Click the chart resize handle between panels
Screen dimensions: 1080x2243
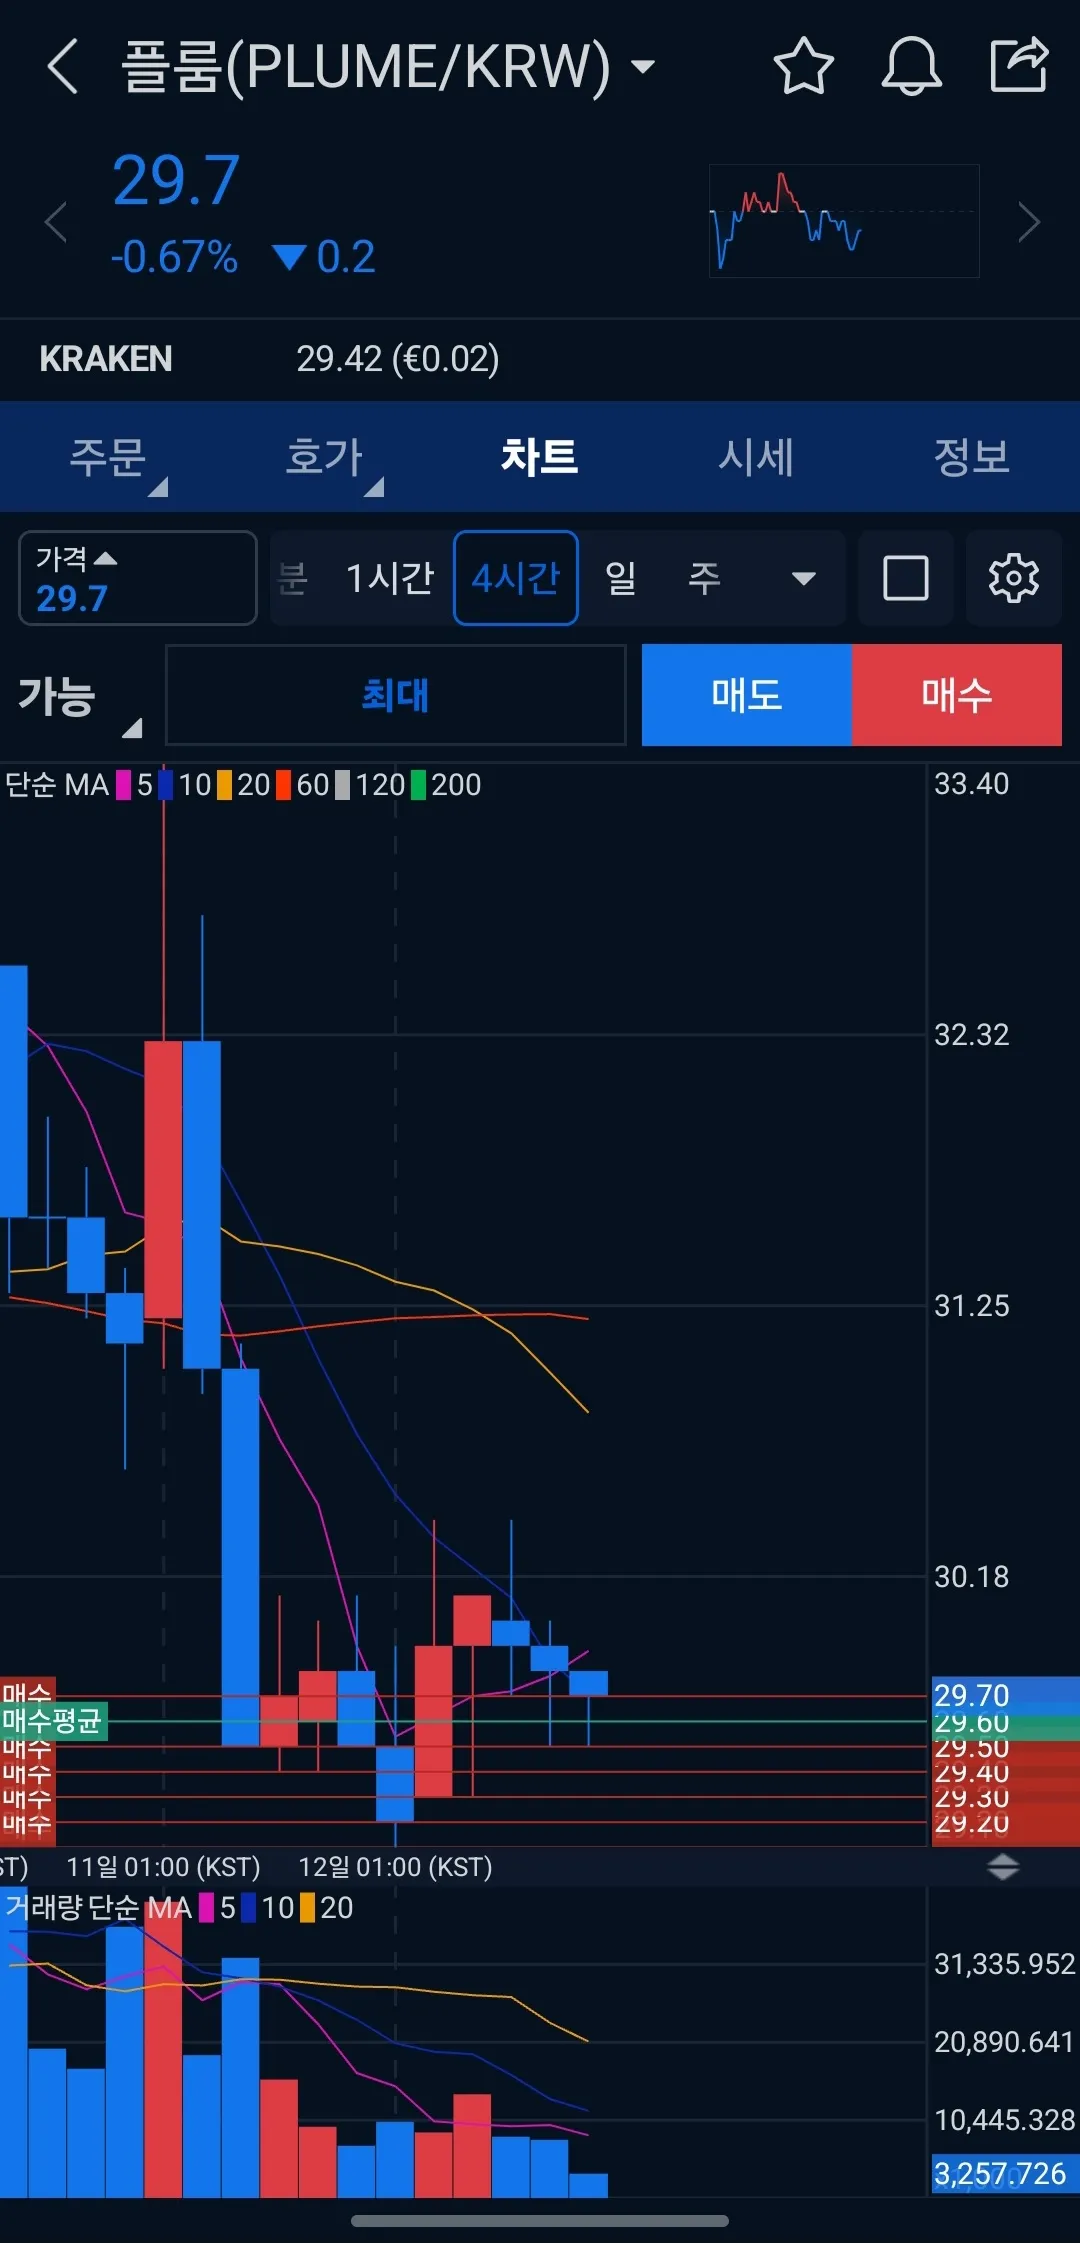point(1002,1867)
